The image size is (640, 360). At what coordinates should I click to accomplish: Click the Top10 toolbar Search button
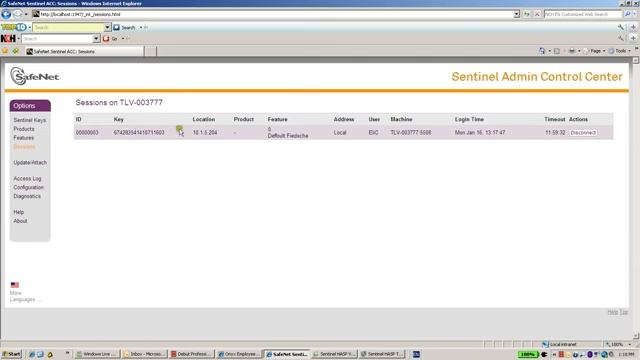pyautogui.click(x=125, y=27)
